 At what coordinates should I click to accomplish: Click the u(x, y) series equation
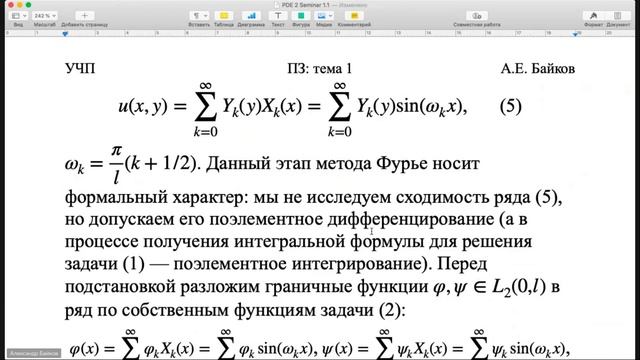[292, 108]
